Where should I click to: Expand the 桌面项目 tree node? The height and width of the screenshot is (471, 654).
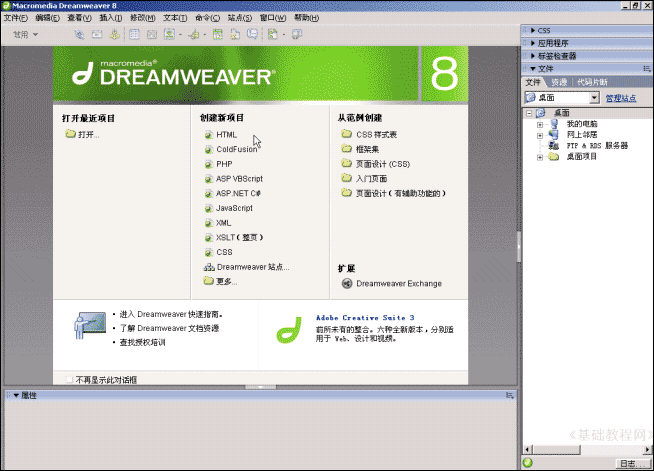540,157
